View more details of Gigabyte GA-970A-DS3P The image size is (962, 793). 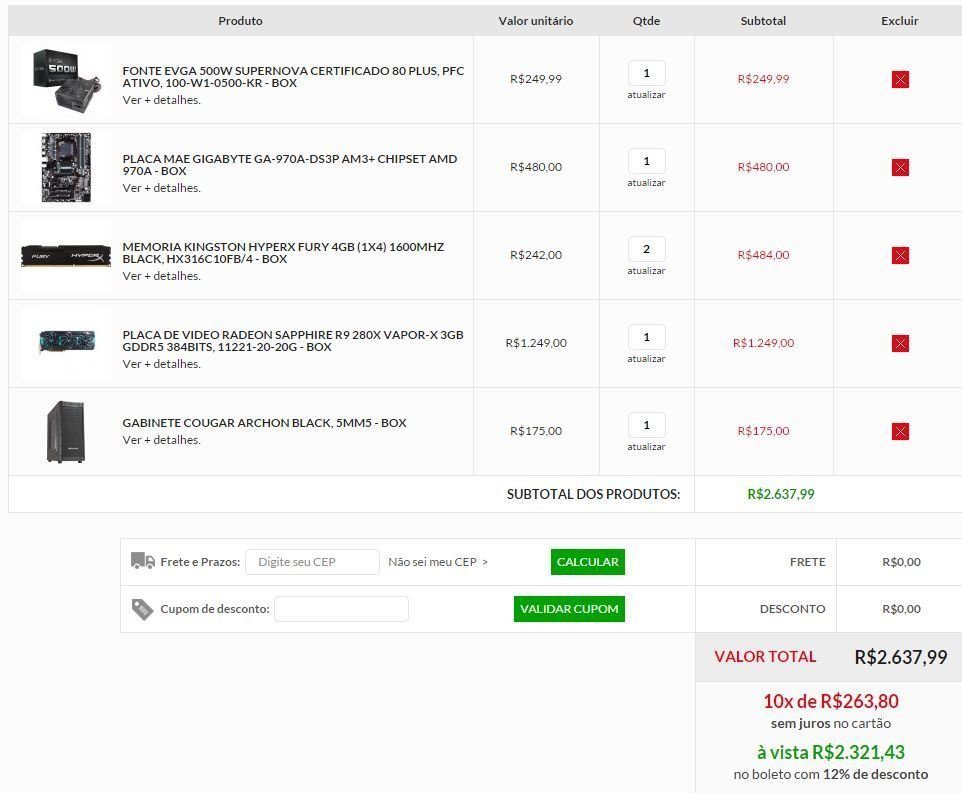pos(161,188)
